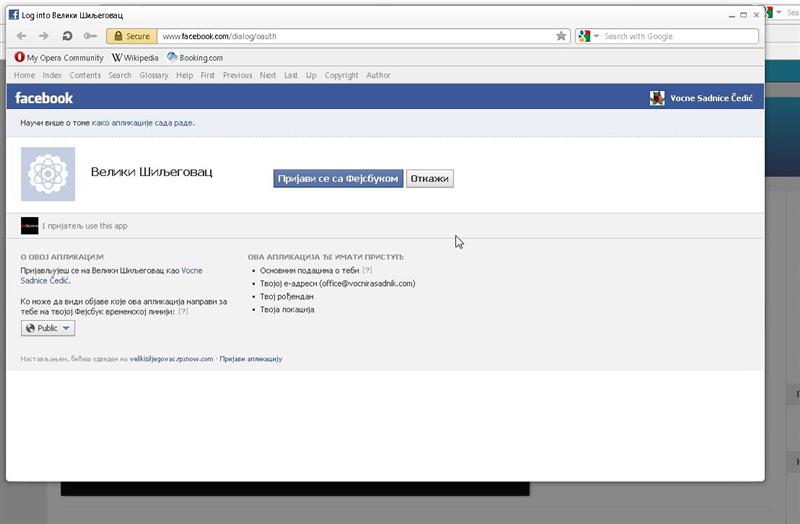The height and width of the screenshot is (524, 800).
Task: Cancel with the Откажи button
Action: [x=430, y=179]
